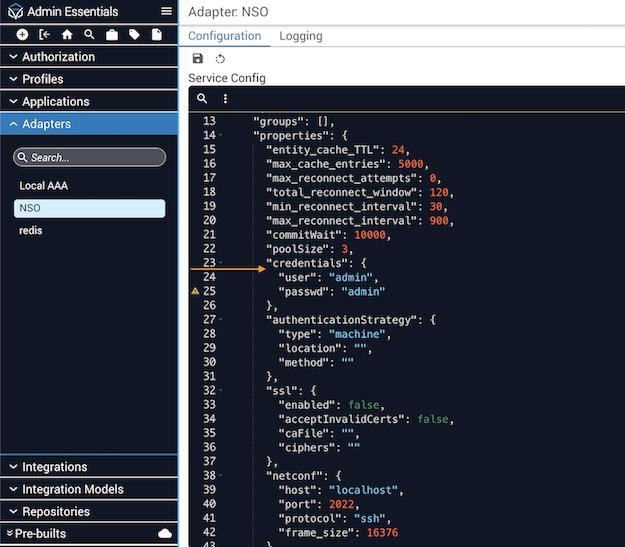
Task: Click the save disk icon above Service Config
Action: [198, 59]
